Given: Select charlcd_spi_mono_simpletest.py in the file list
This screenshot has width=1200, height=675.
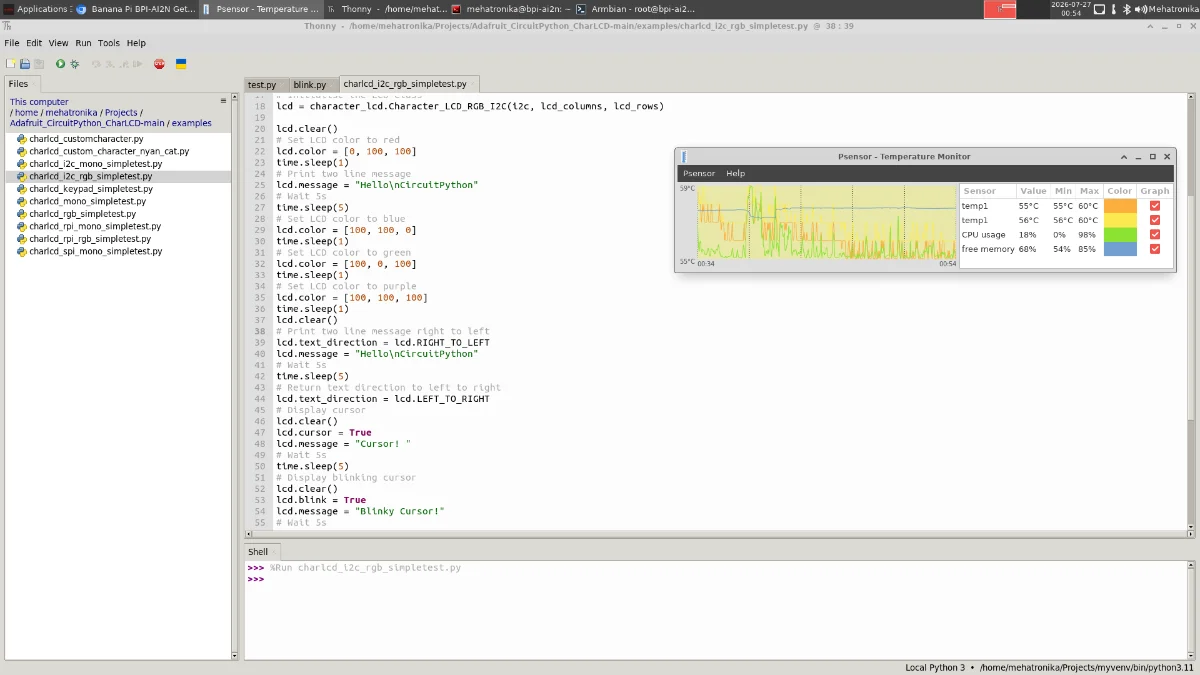Looking at the screenshot, I should coord(96,251).
